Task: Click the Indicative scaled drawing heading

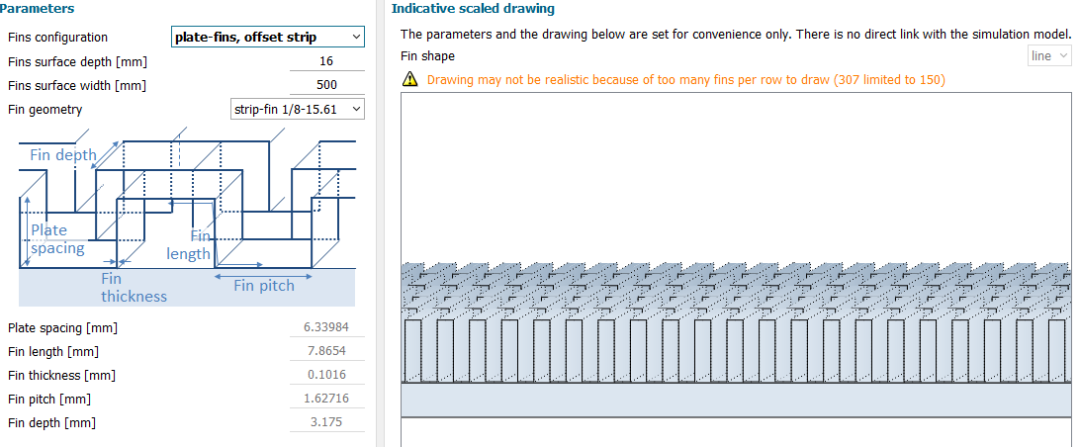Action: 472,9
